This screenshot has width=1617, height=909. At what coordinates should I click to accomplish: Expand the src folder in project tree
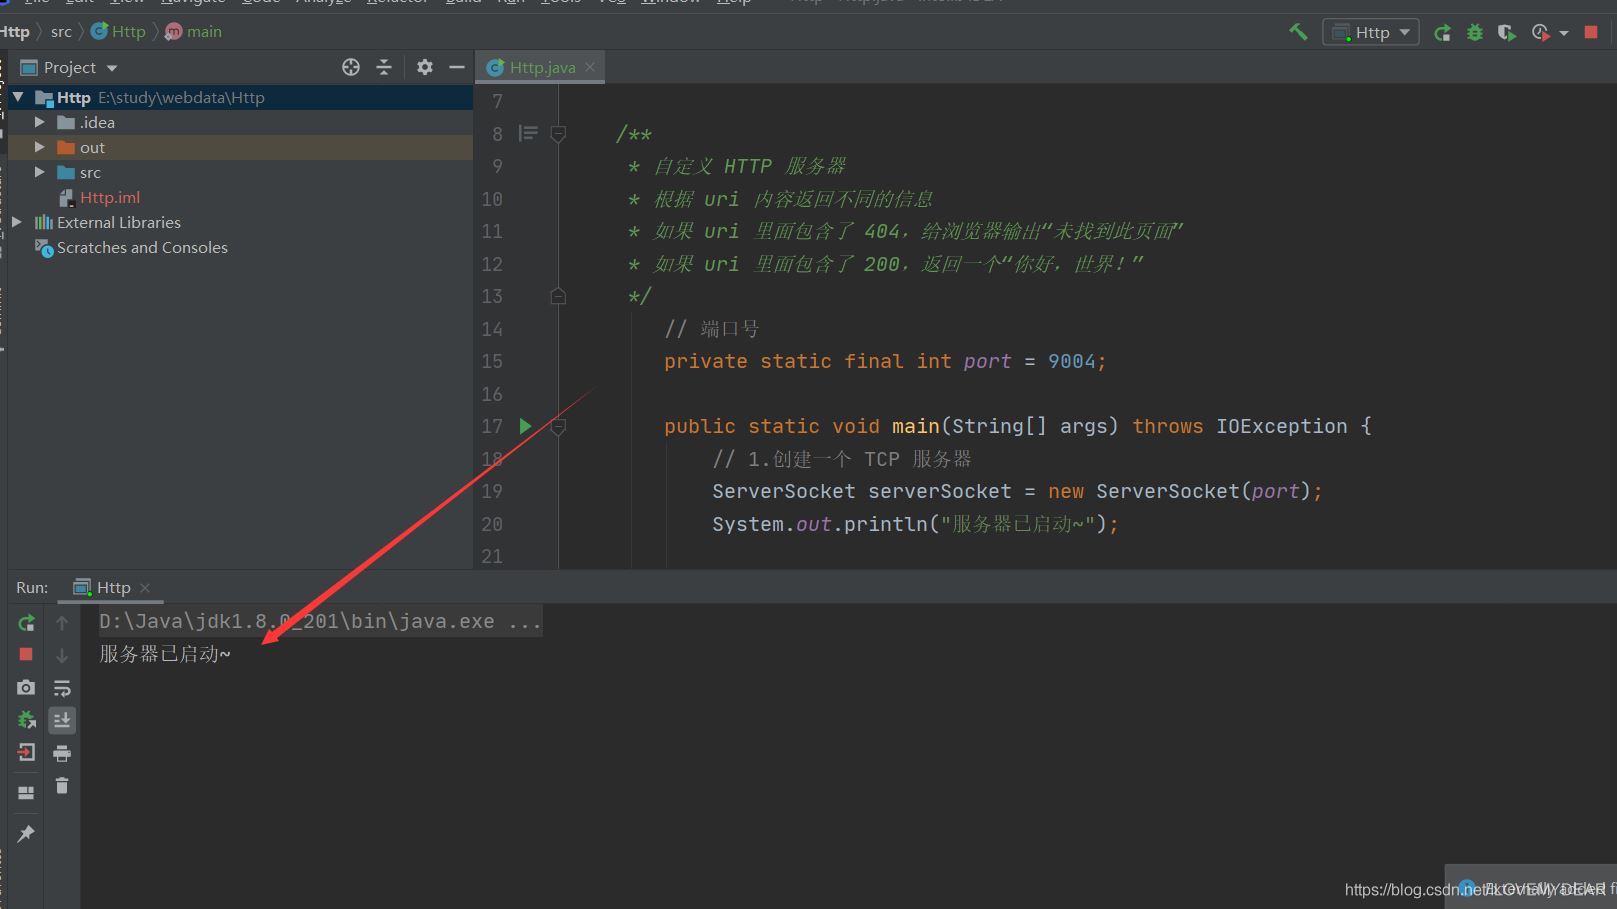40,172
